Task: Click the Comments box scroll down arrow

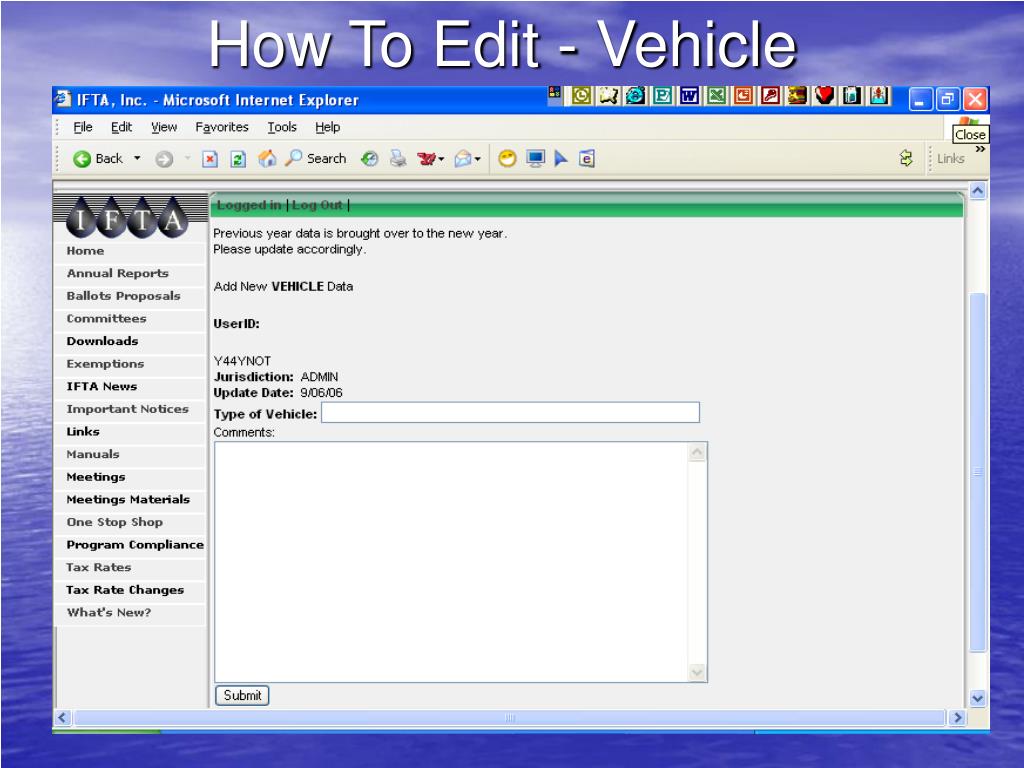Action: pyautogui.click(x=697, y=673)
